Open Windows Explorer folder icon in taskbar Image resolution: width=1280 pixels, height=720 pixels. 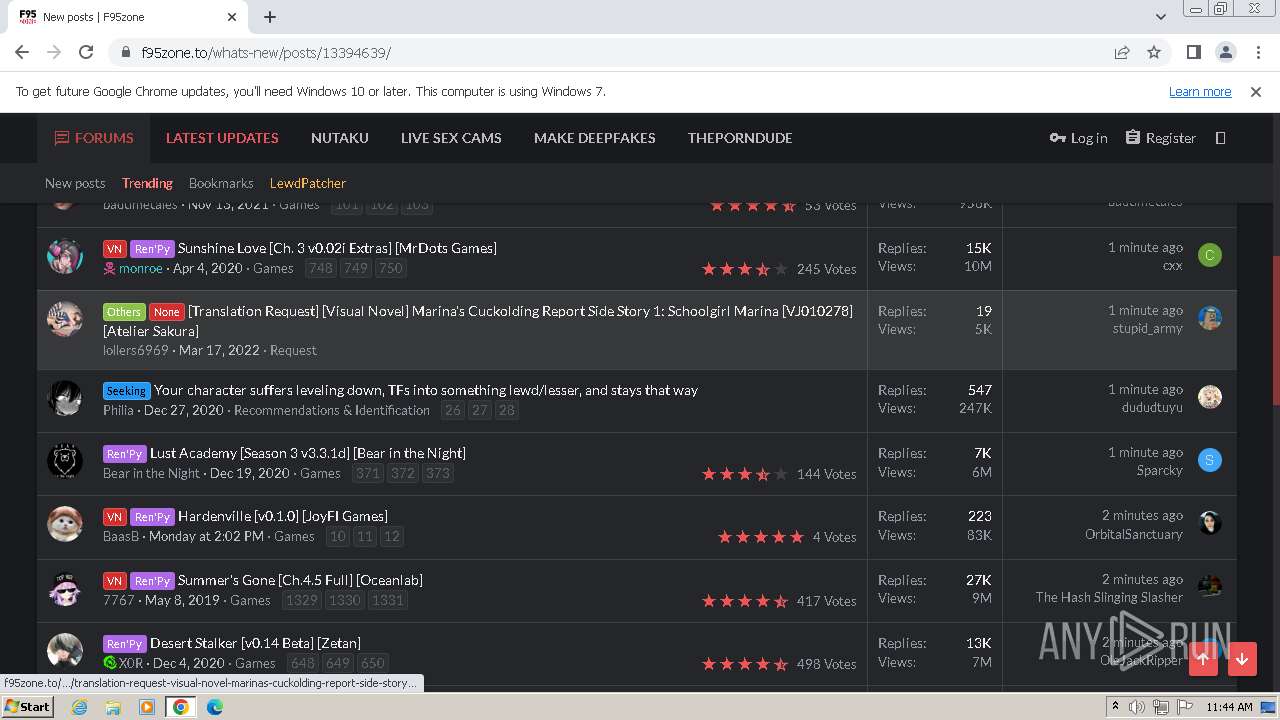[x=113, y=707]
